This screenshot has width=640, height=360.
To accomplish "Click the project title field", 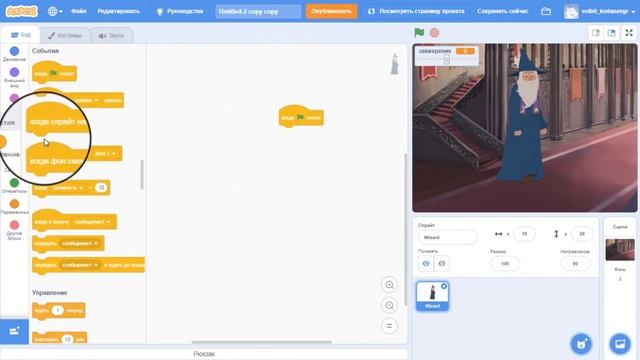I will pos(258,11).
